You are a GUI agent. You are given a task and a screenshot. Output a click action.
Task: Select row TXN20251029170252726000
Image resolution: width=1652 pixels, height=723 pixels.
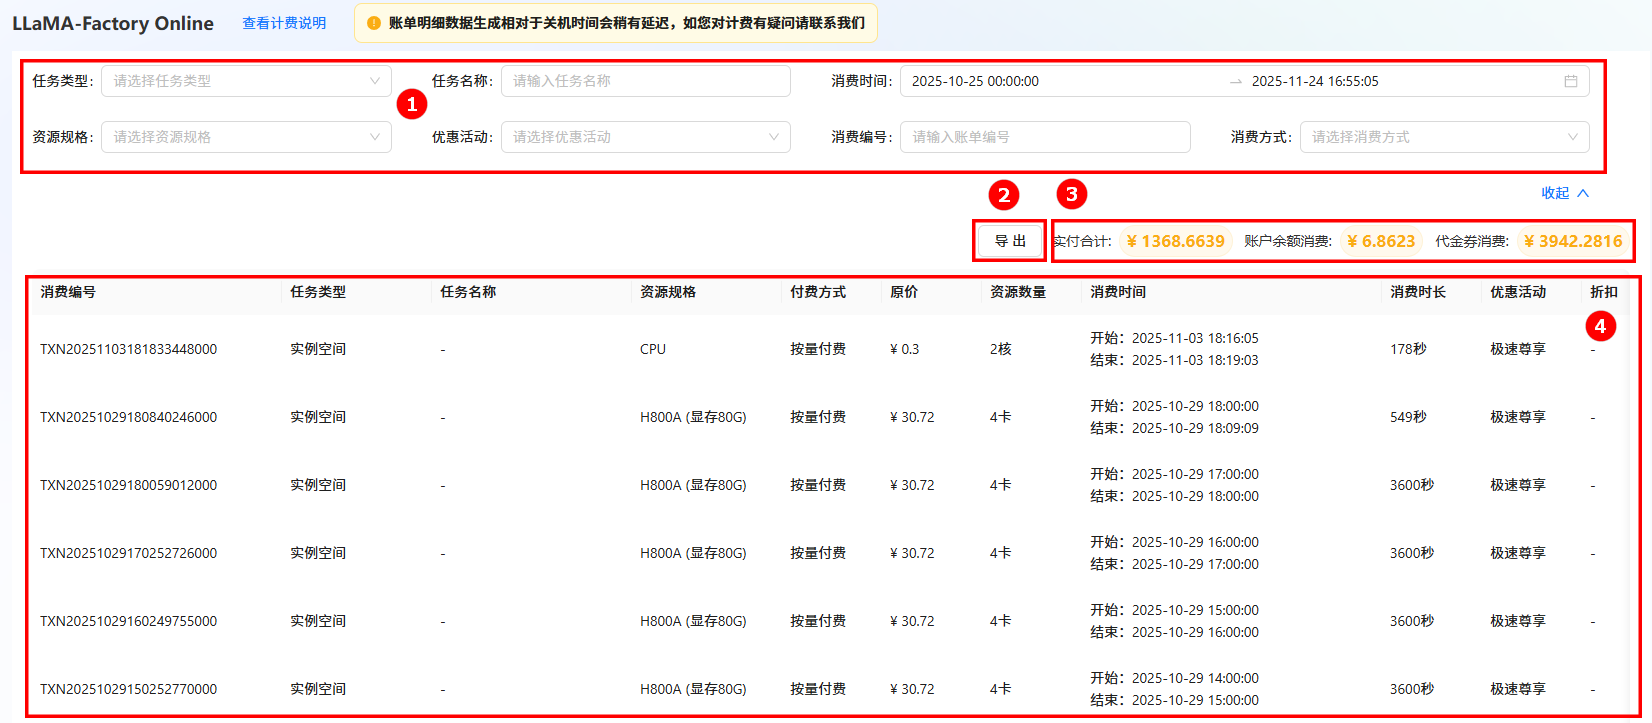828,553
